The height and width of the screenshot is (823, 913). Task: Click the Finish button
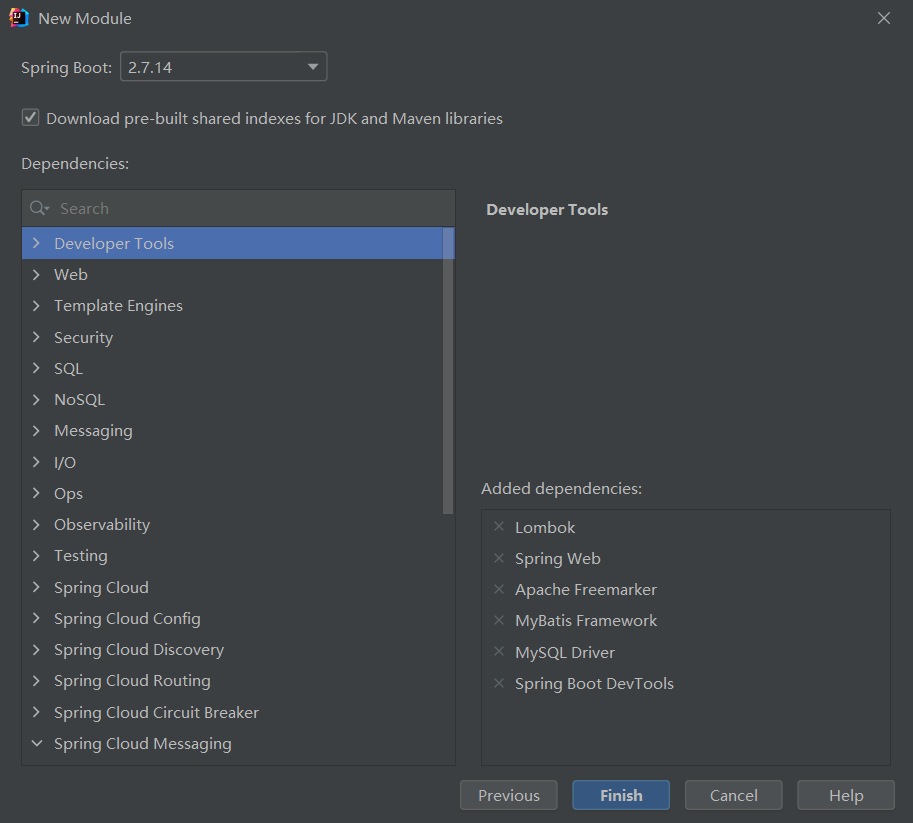tap(621, 795)
